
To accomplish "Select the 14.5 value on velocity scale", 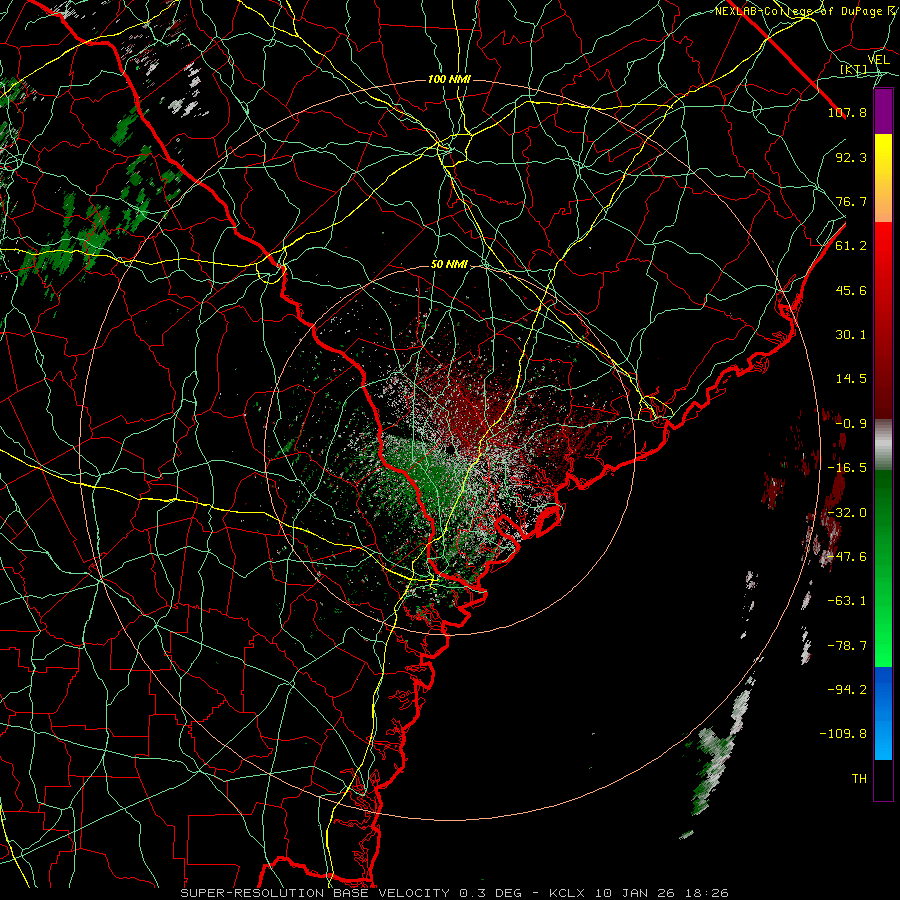I will pos(851,379).
